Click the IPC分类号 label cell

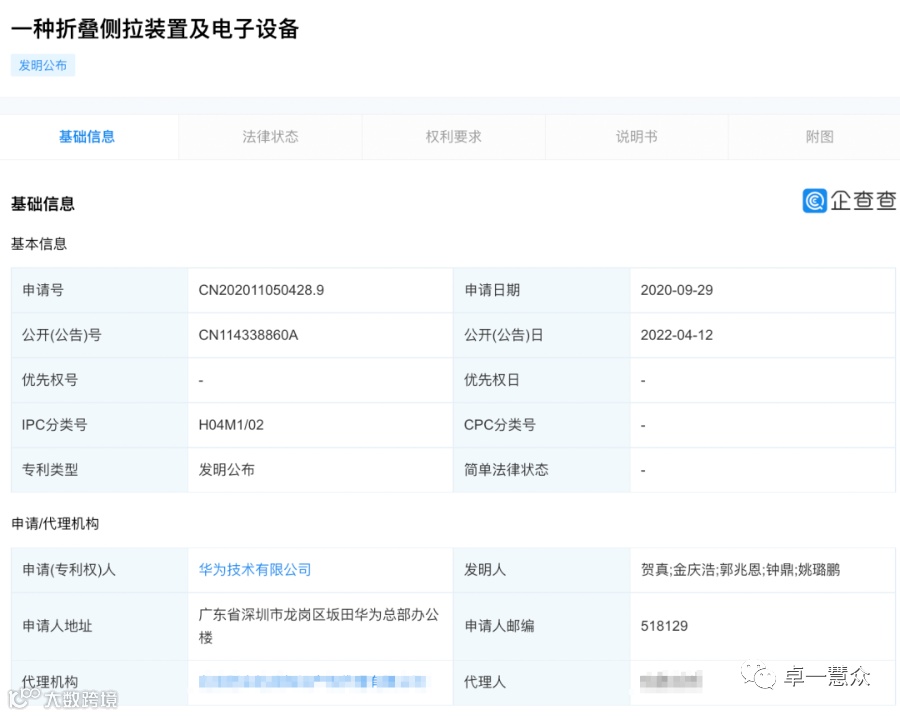click(99, 425)
